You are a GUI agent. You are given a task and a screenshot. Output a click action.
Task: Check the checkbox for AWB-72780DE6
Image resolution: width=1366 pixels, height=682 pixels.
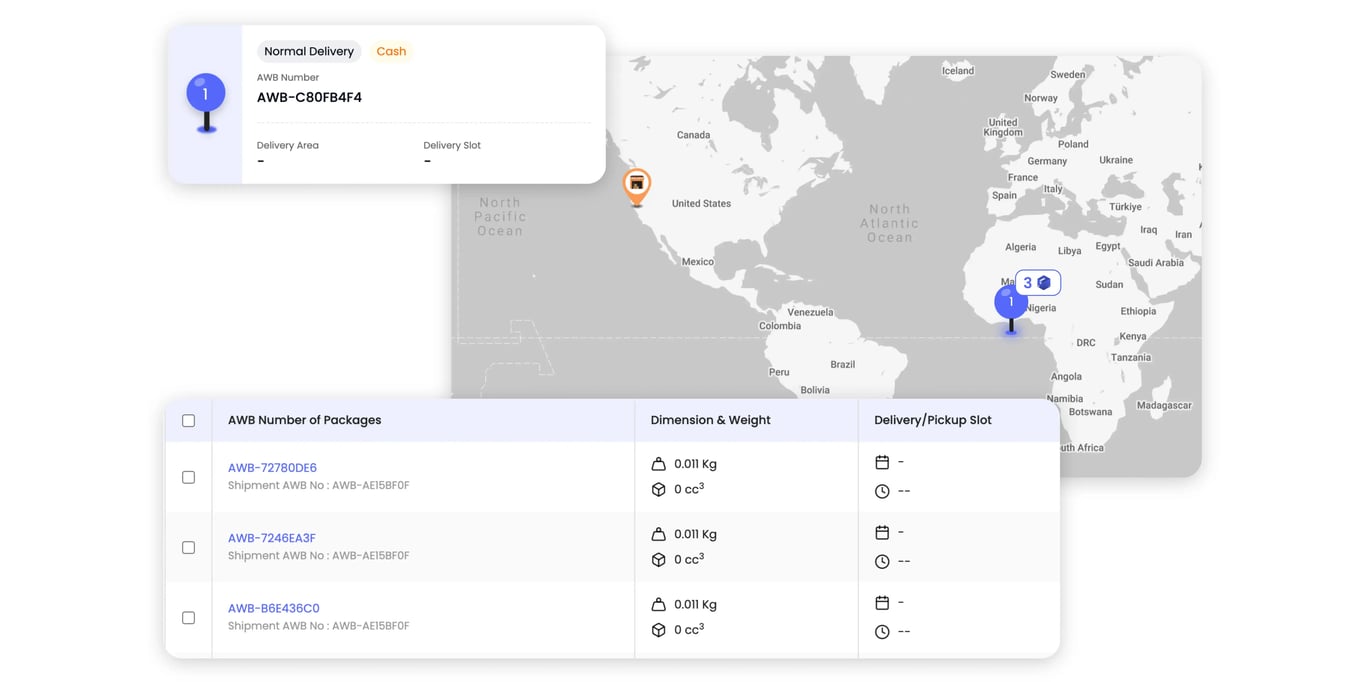coord(188,477)
